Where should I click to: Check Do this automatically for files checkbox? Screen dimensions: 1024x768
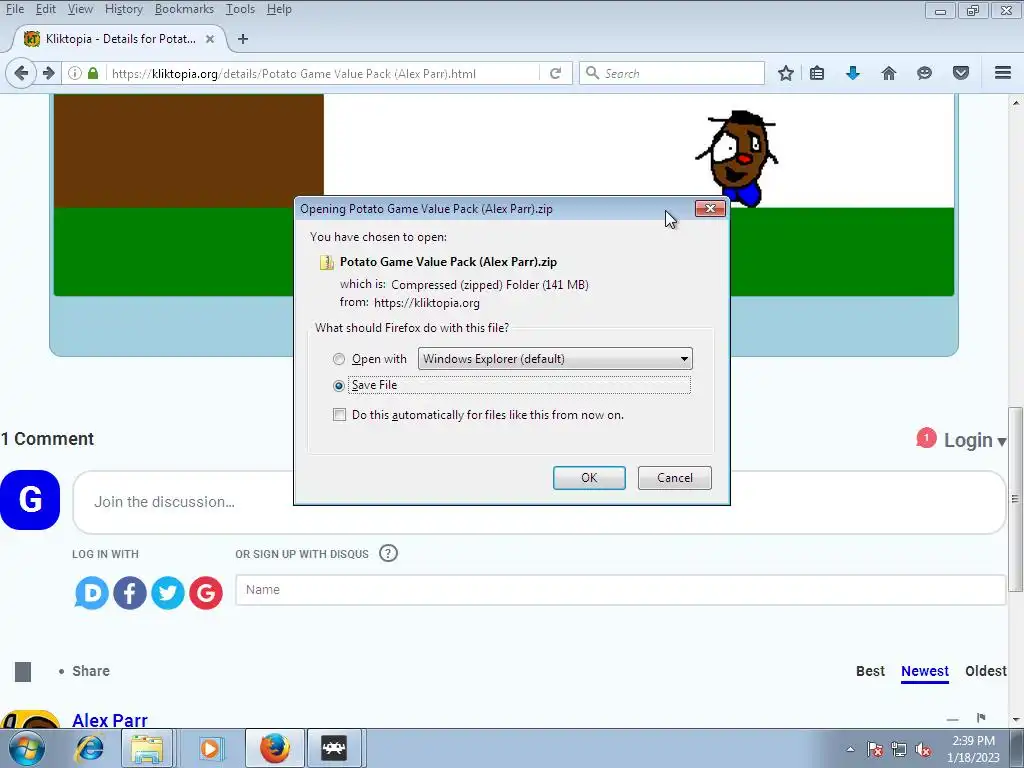point(340,415)
